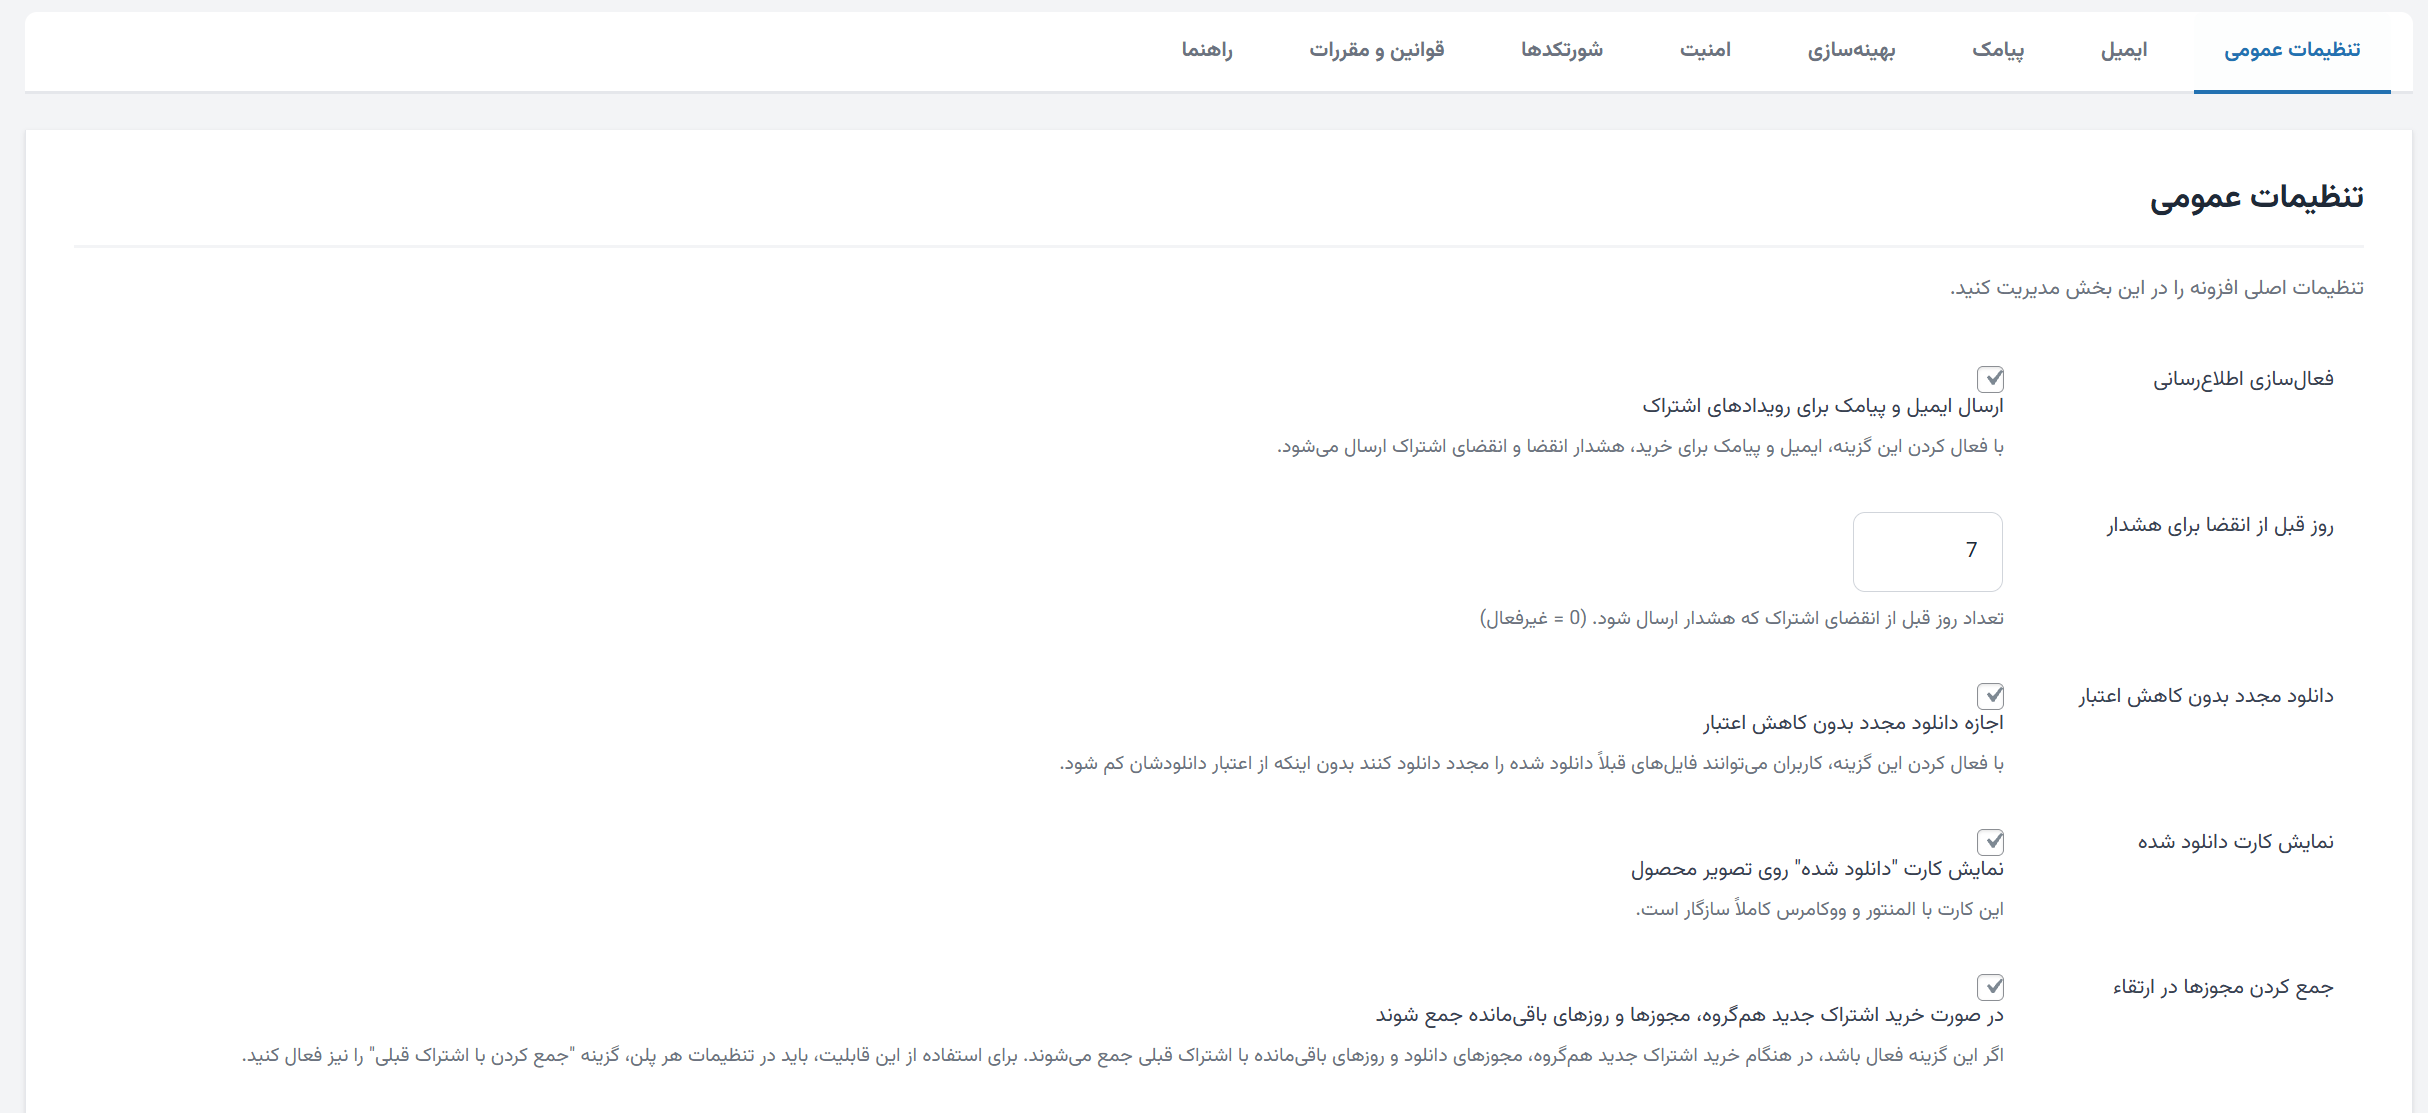Uncheck the دانلود مجدد بدون کاهش اعتبار checkbox
2428x1113 pixels.
tap(1990, 696)
